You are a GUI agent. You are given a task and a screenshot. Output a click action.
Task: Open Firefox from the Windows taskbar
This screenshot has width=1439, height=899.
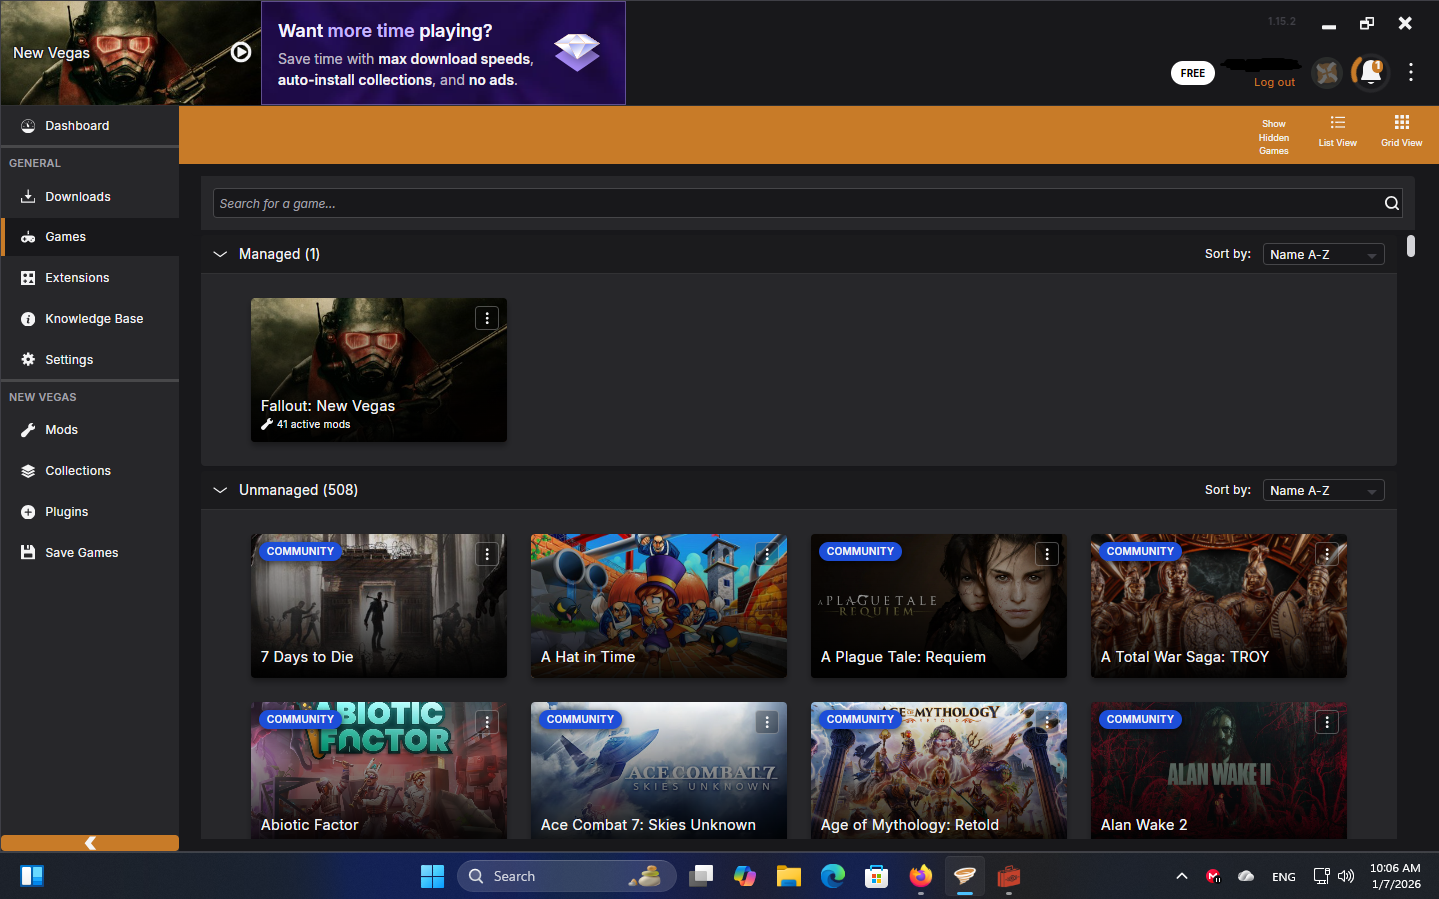(920, 876)
